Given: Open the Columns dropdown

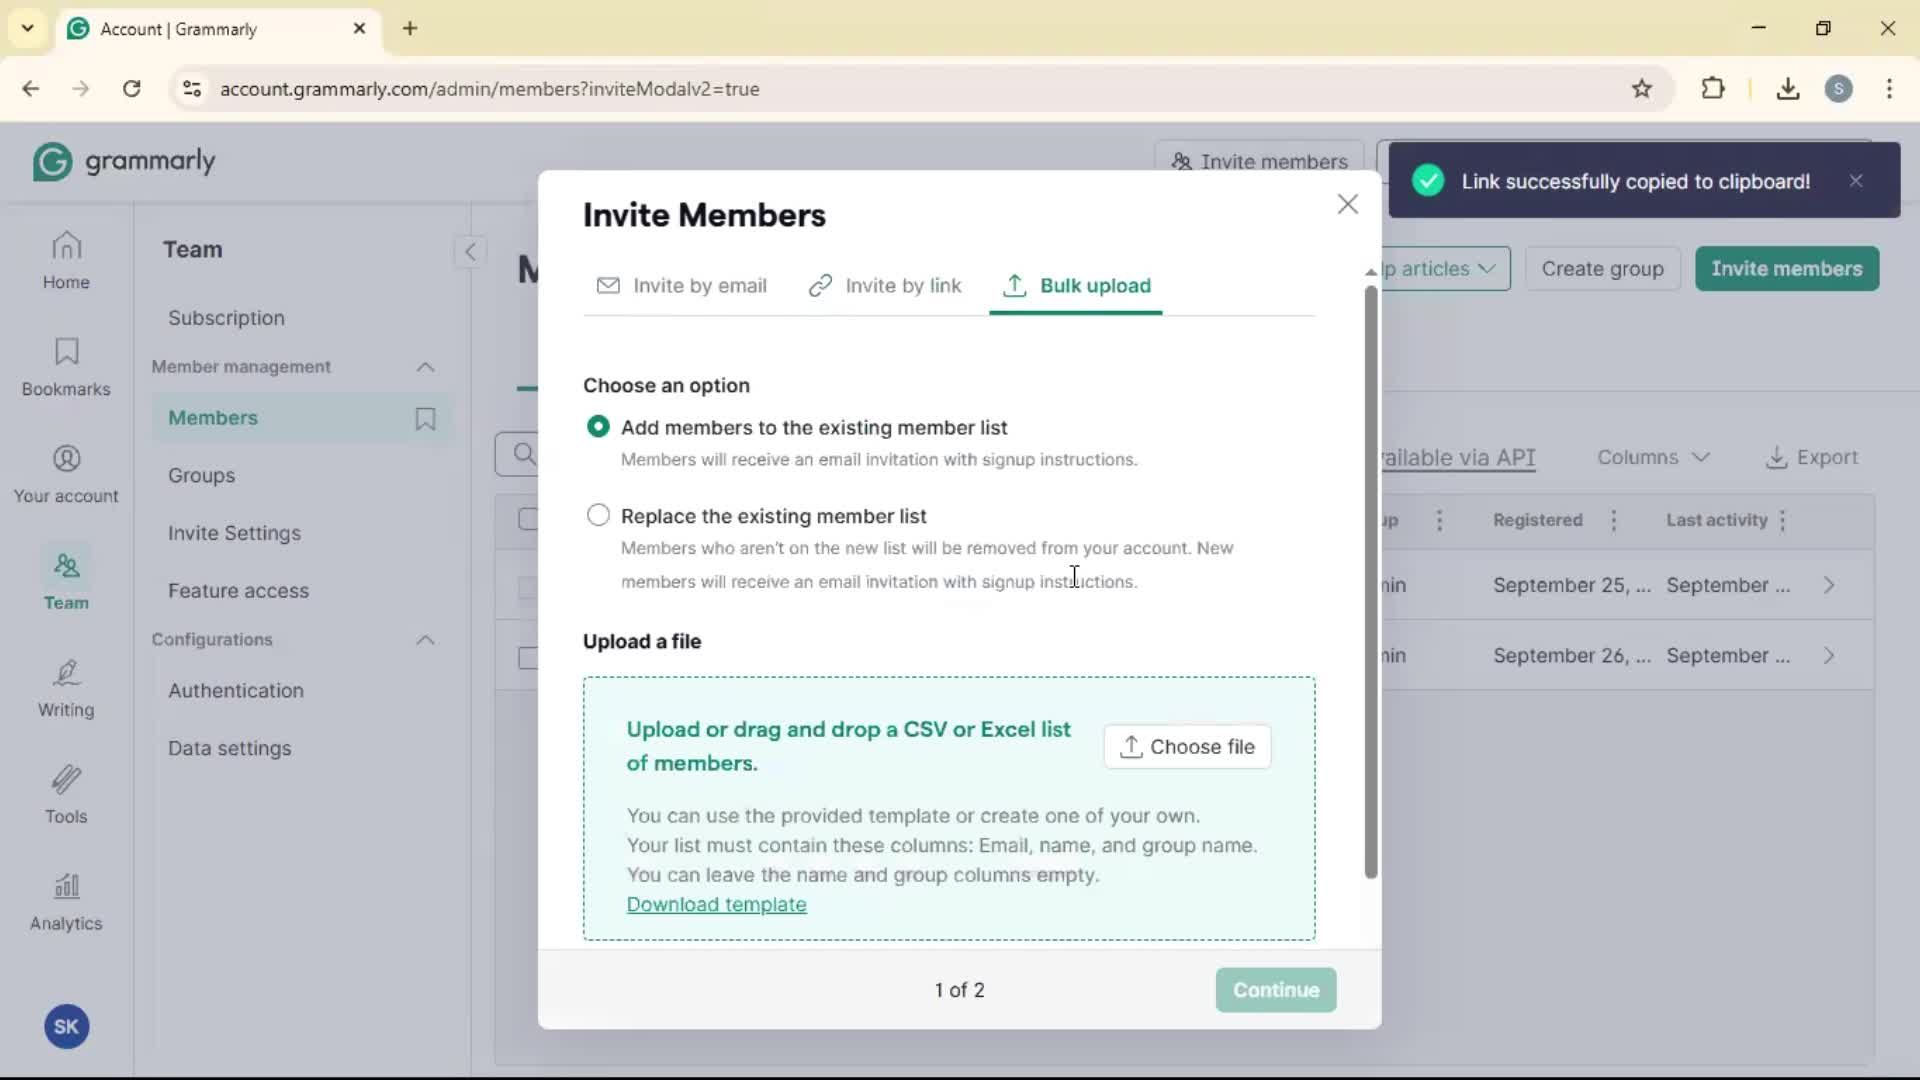Looking at the screenshot, I should click(1652, 457).
